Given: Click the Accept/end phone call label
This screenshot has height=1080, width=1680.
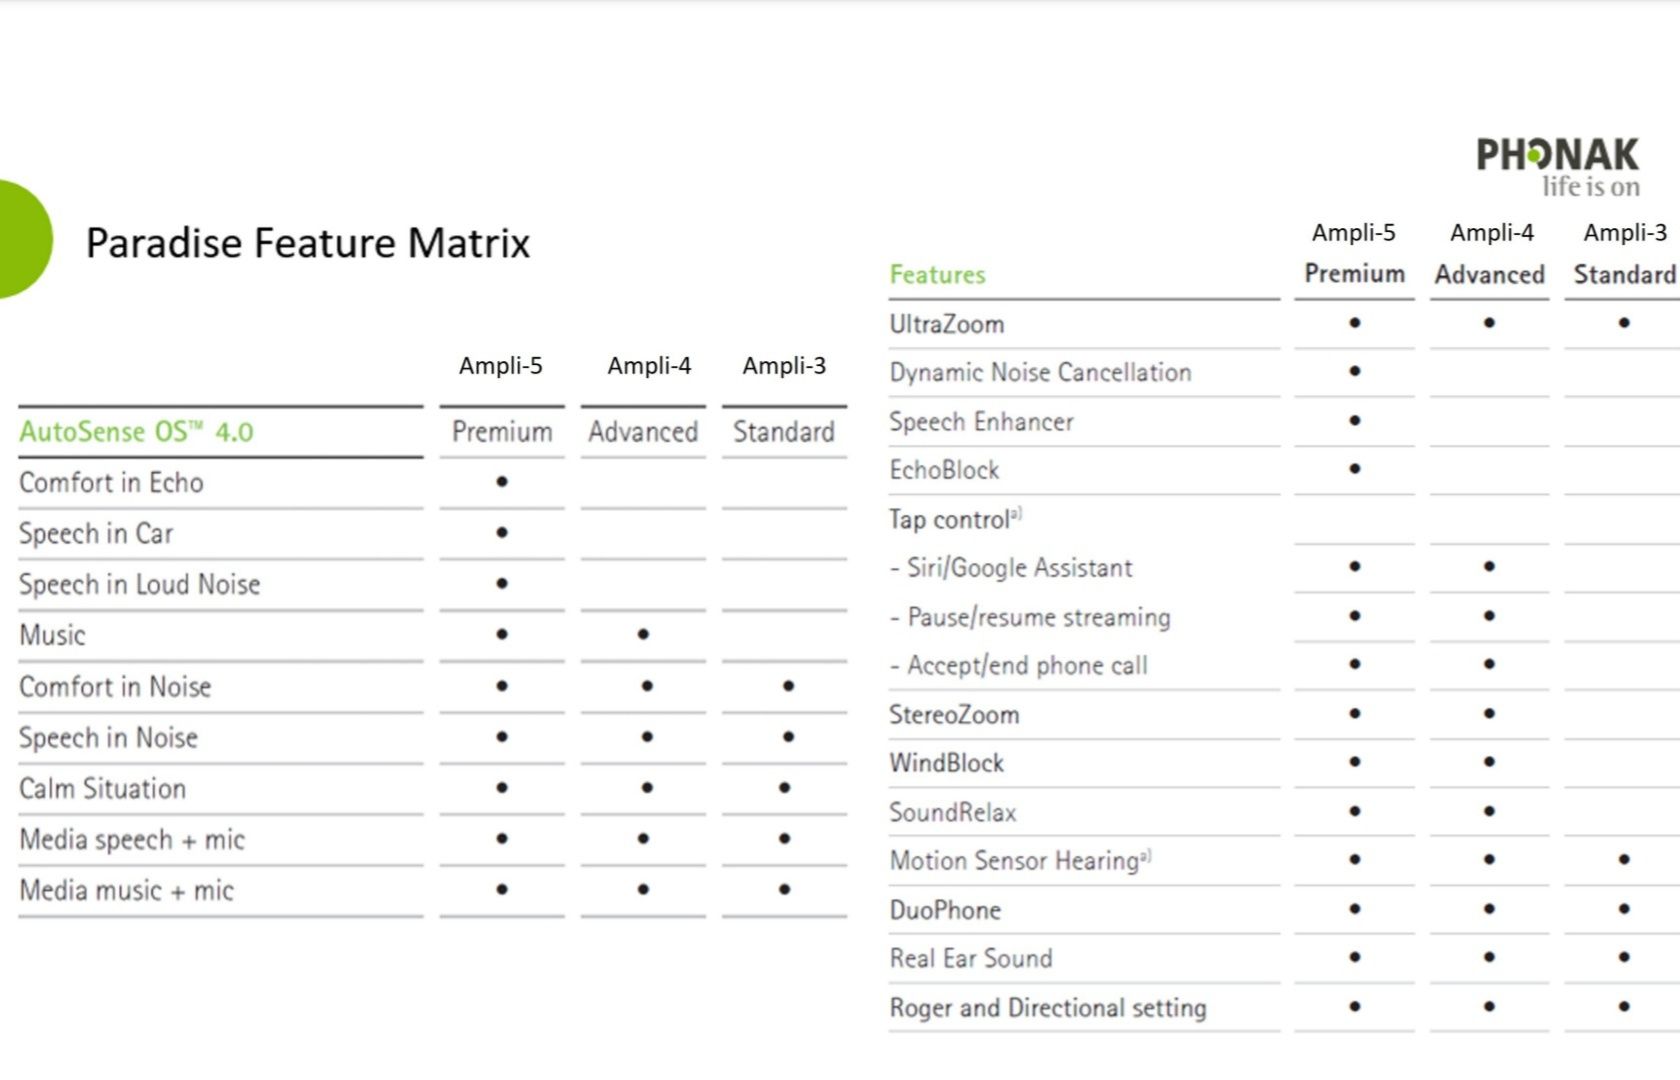Looking at the screenshot, I should 1018,666.
